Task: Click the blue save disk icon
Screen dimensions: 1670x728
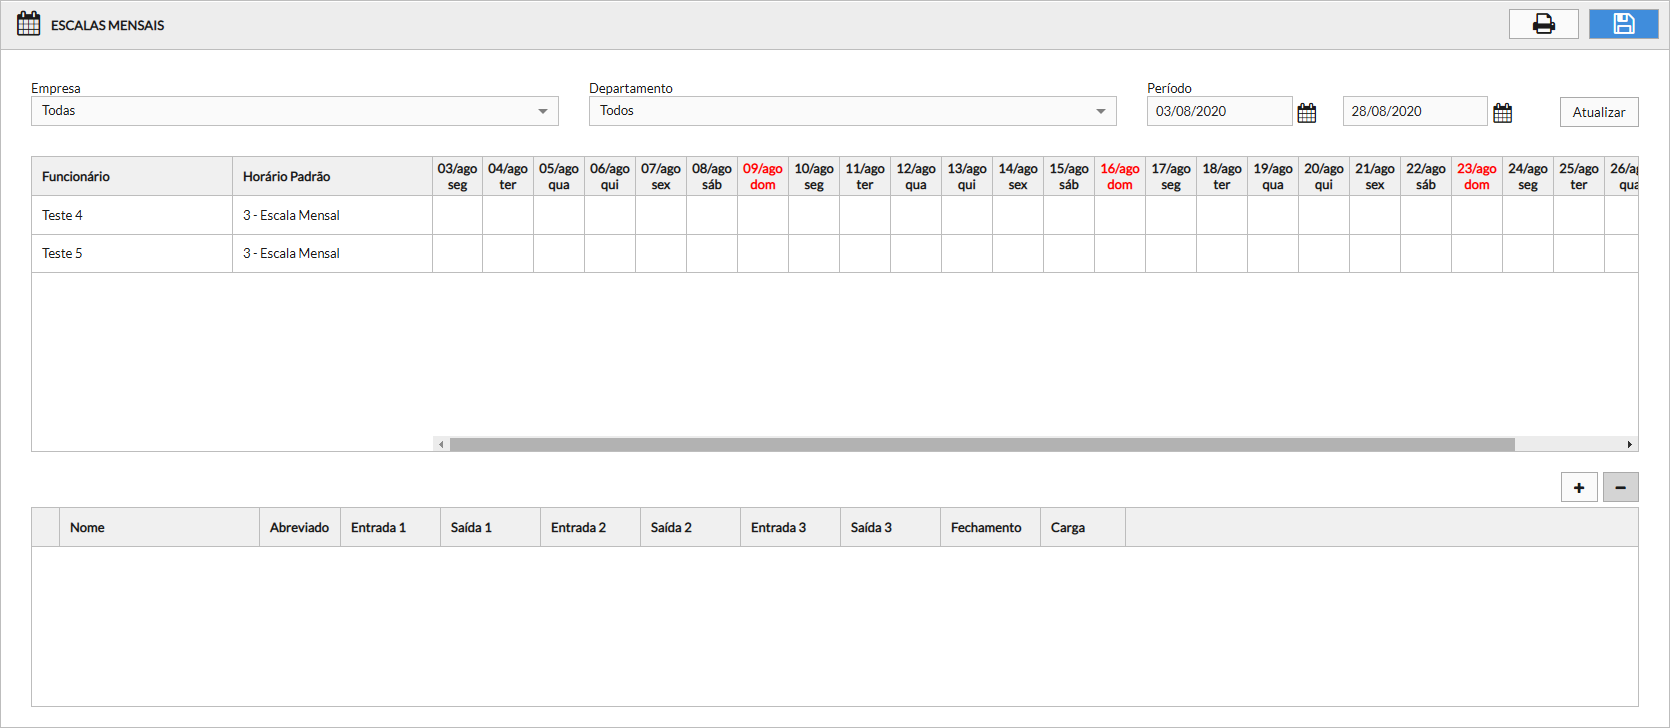Action: tap(1623, 24)
